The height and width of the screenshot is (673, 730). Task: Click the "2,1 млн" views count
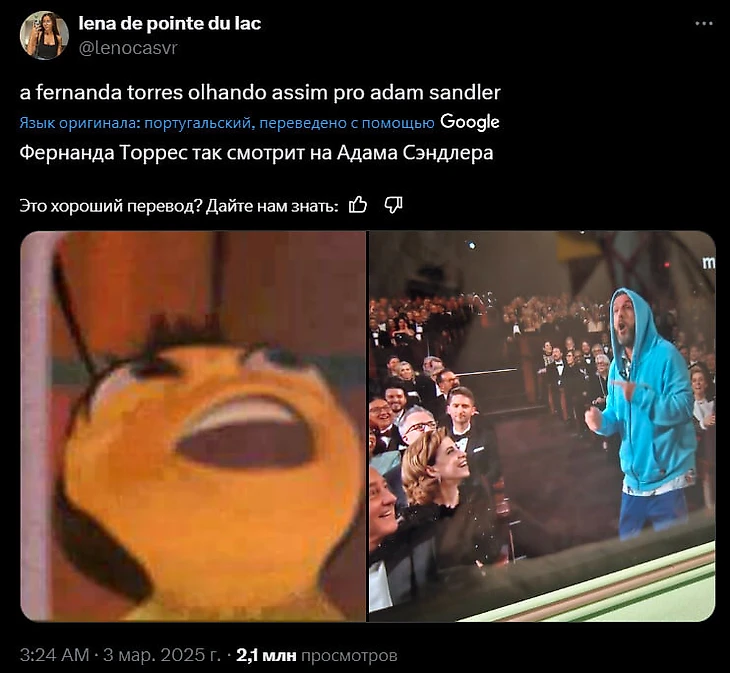click(266, 655)
